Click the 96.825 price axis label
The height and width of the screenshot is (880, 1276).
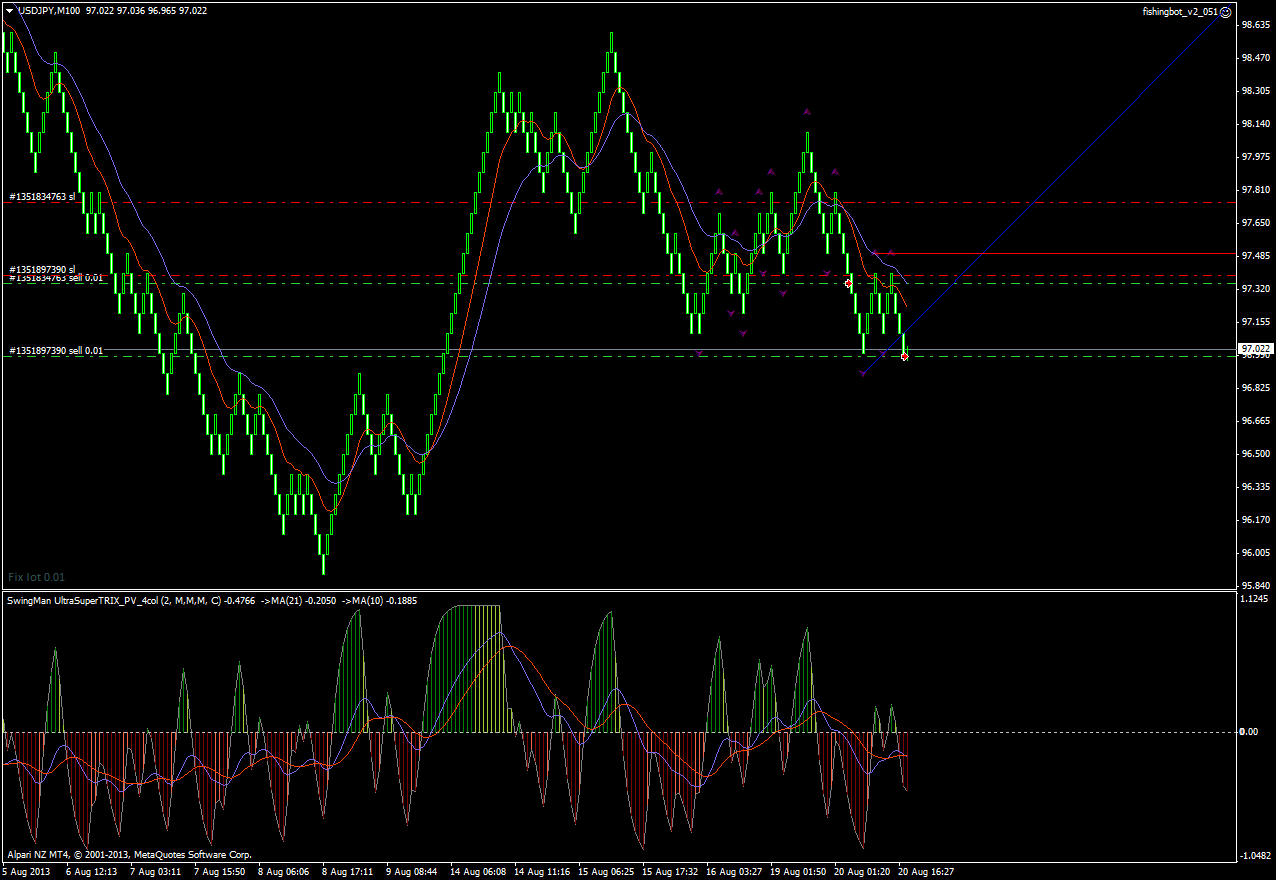(1255, 388)
